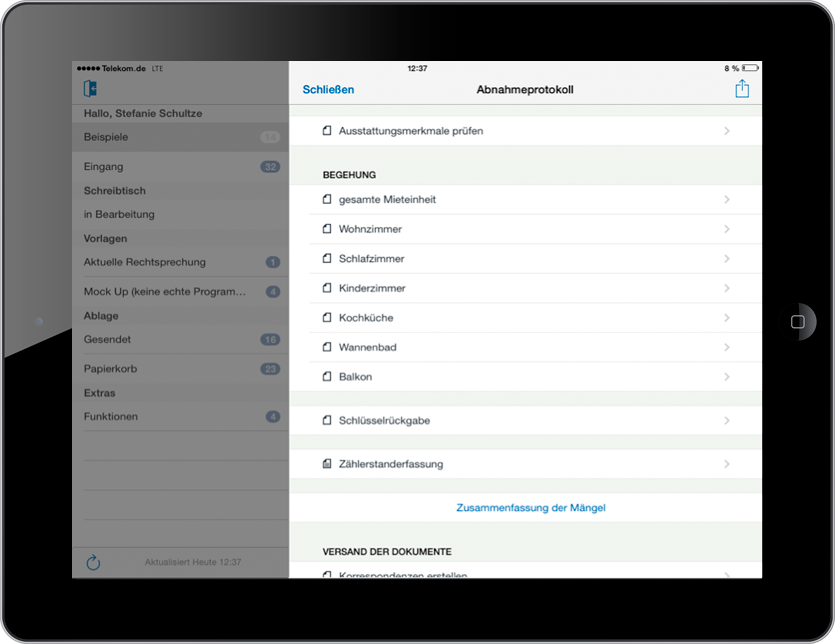Open chevron on Wohnzimmer row
The width and height of the screenshot is (835, 644).
[727, 229]
